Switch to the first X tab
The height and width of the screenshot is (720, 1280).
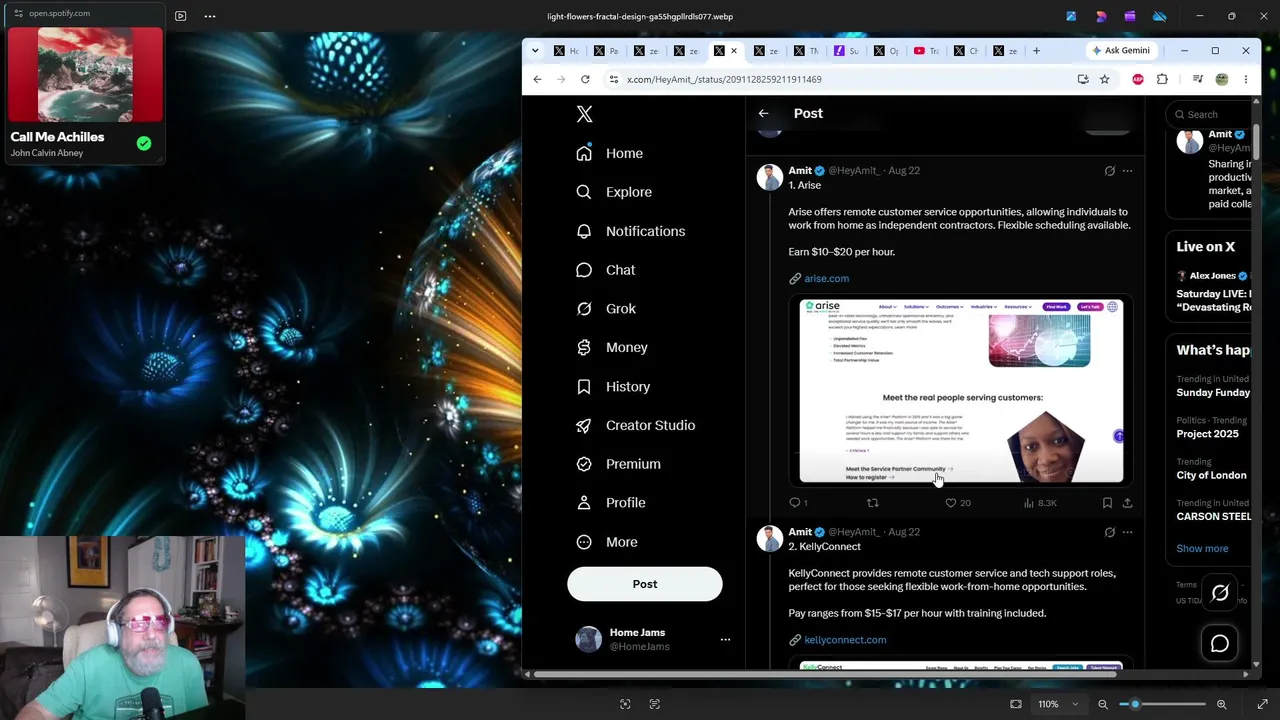(567, 51)
